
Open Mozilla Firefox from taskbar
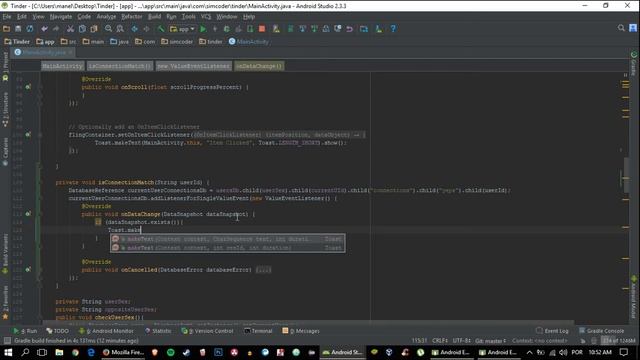pos(123,352)
